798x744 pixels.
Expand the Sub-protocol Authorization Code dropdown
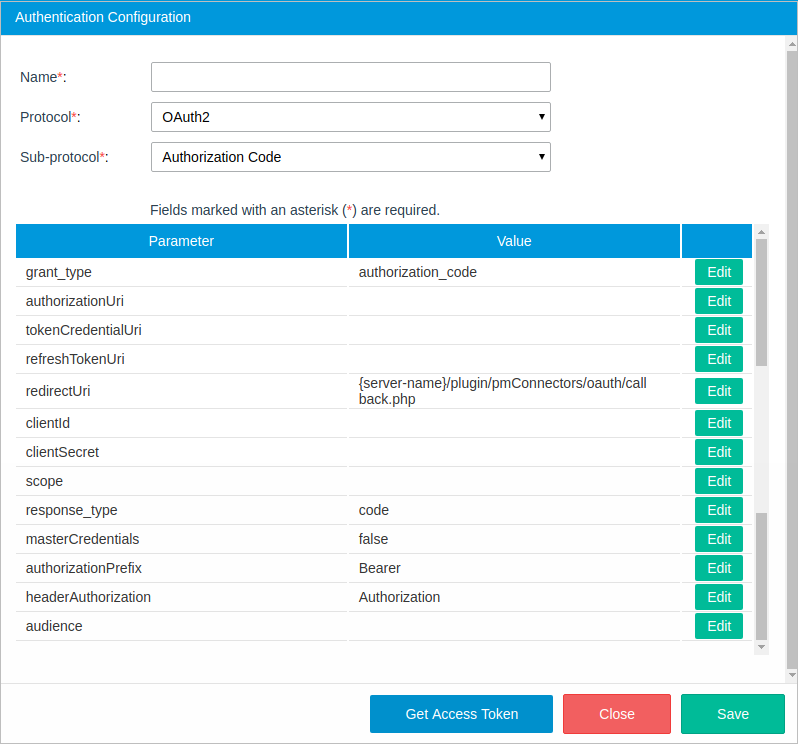(350, 157)
